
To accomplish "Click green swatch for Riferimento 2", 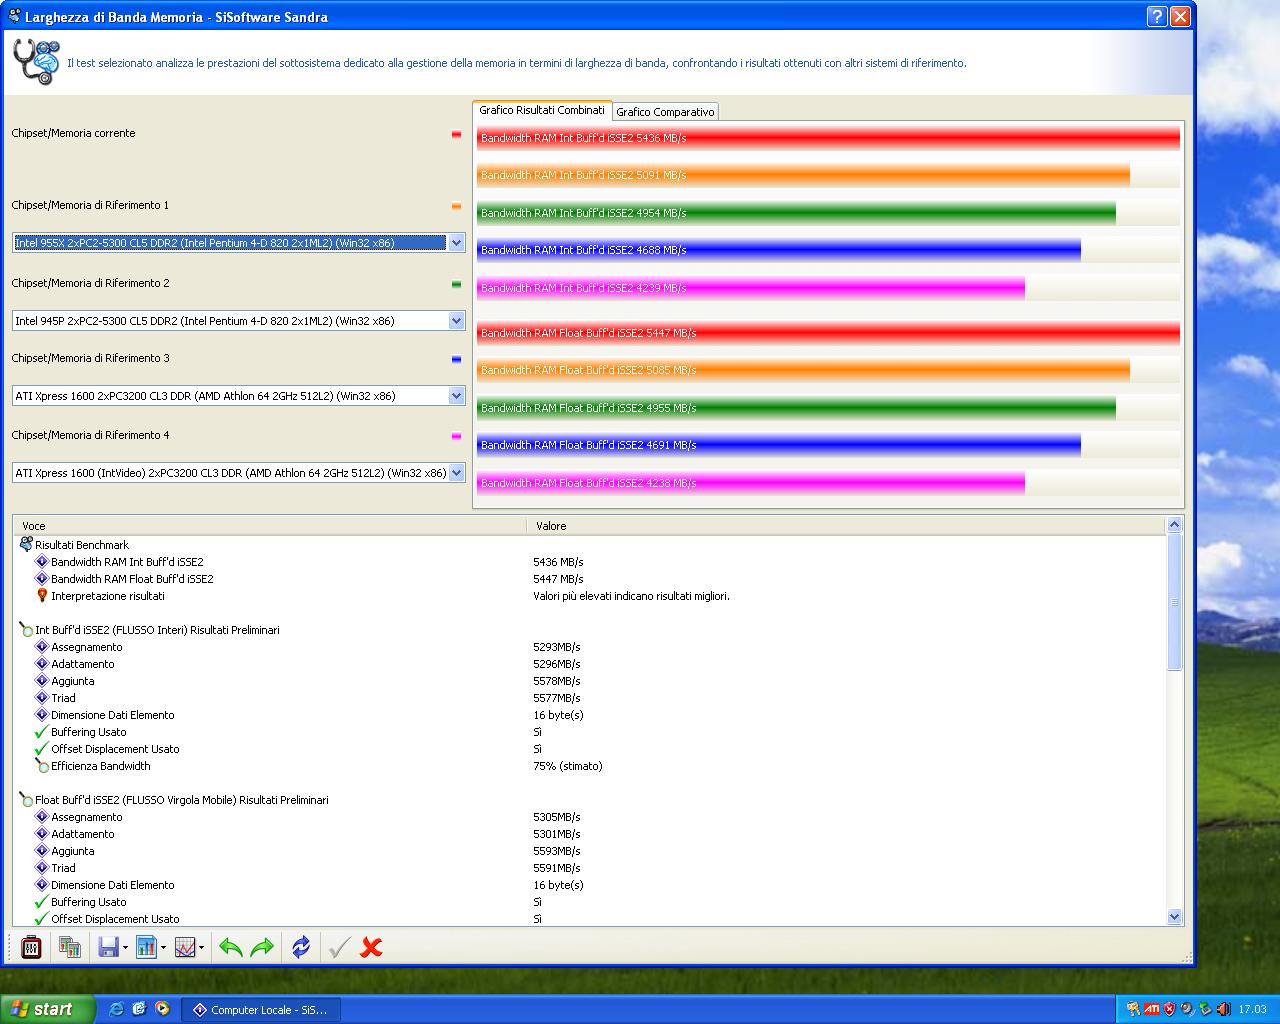I will pos(456,284).
